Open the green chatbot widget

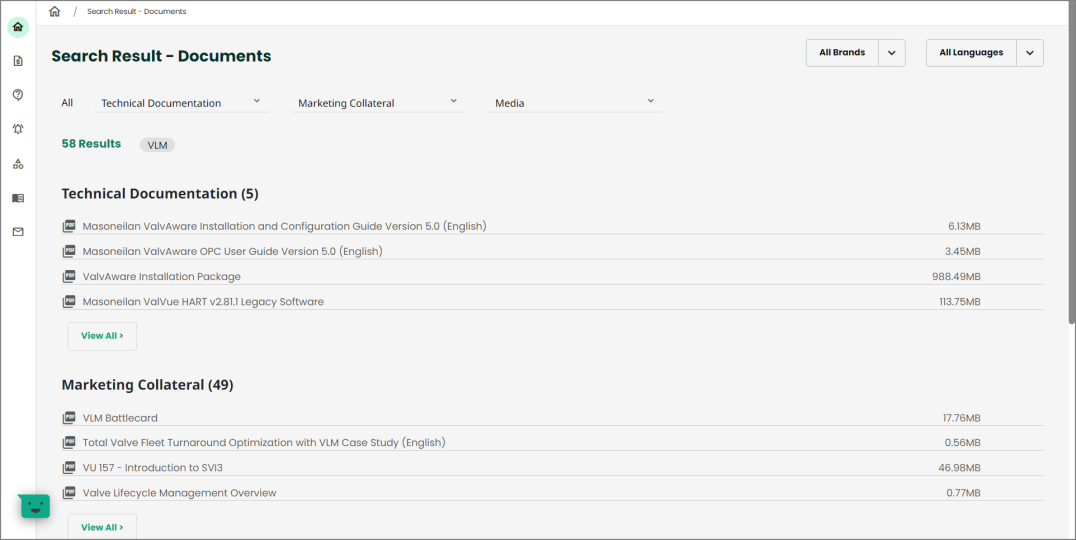click(35, 506)
